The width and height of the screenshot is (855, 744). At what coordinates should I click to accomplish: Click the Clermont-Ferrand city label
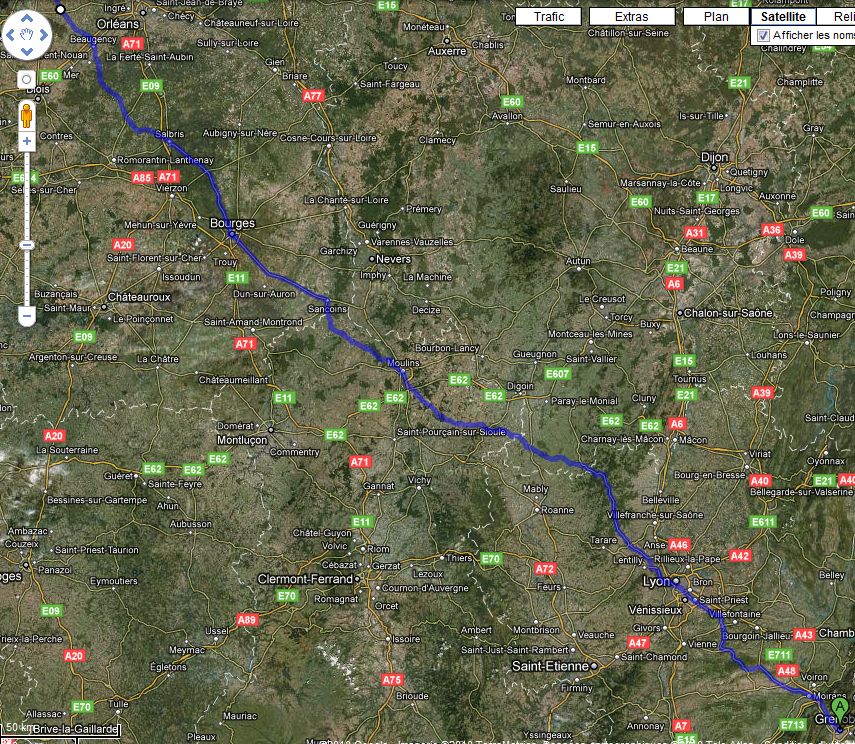point(305,579)
